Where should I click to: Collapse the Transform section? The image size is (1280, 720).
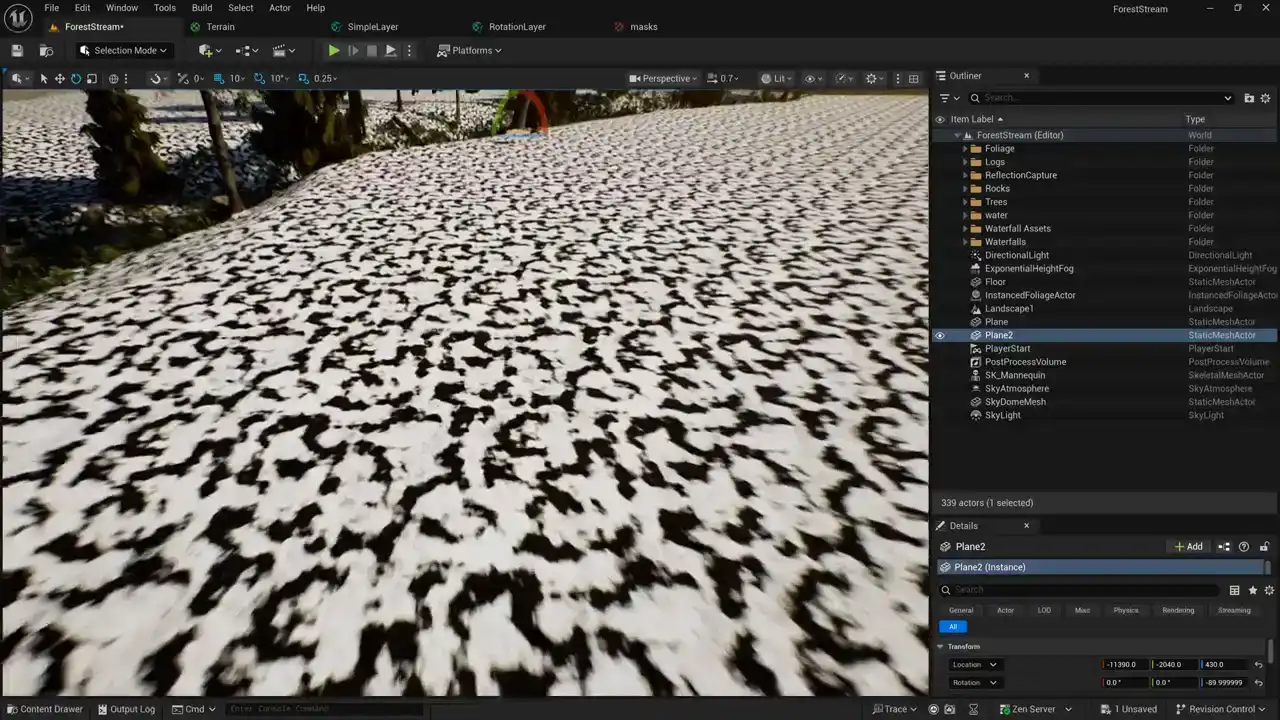pos(940,647)
